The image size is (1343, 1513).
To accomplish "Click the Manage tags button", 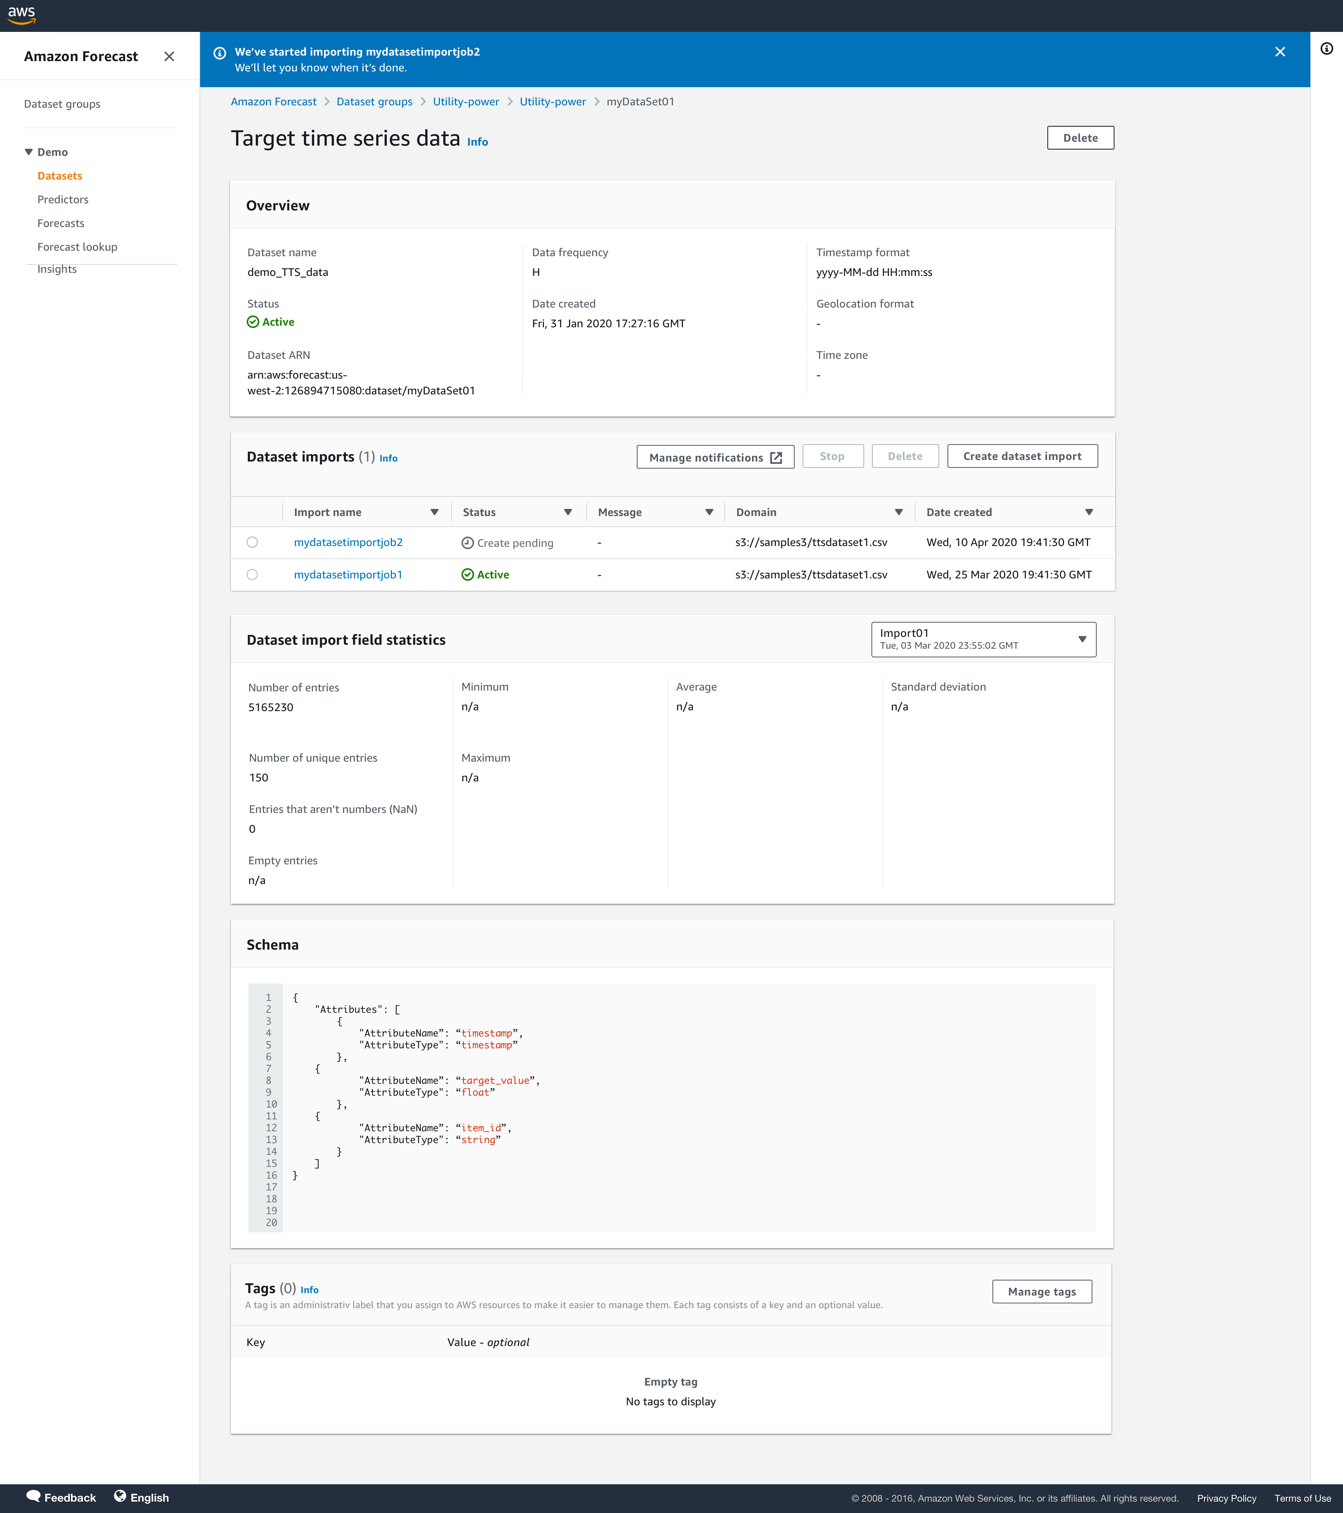I will 1042,1292.
